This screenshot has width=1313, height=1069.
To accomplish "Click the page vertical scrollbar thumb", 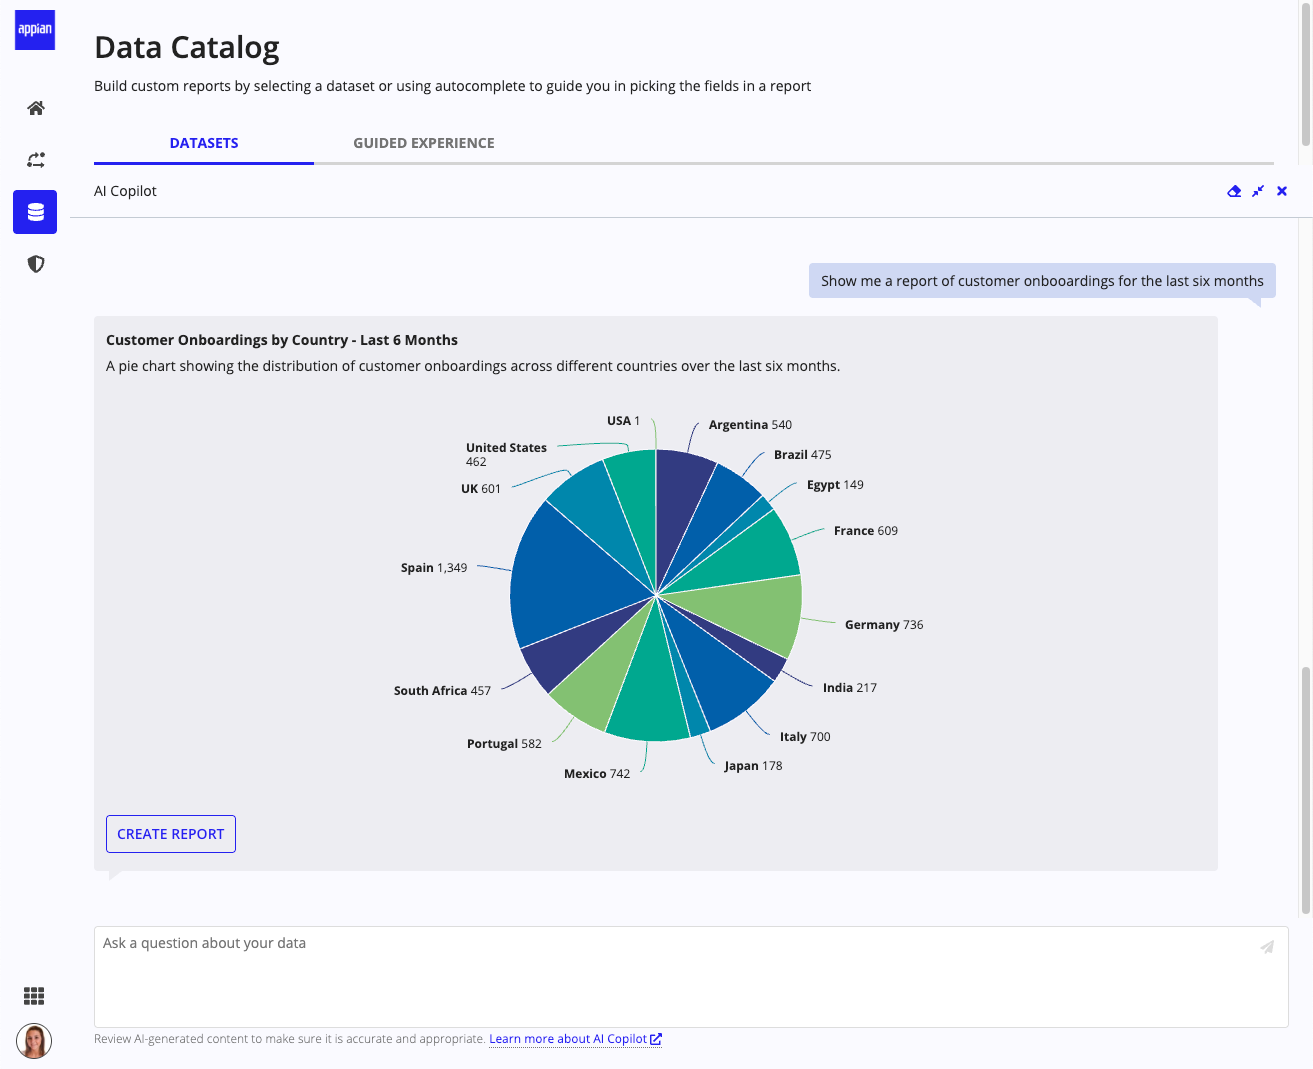I will pyautogui.click(x=1306, y=74).
